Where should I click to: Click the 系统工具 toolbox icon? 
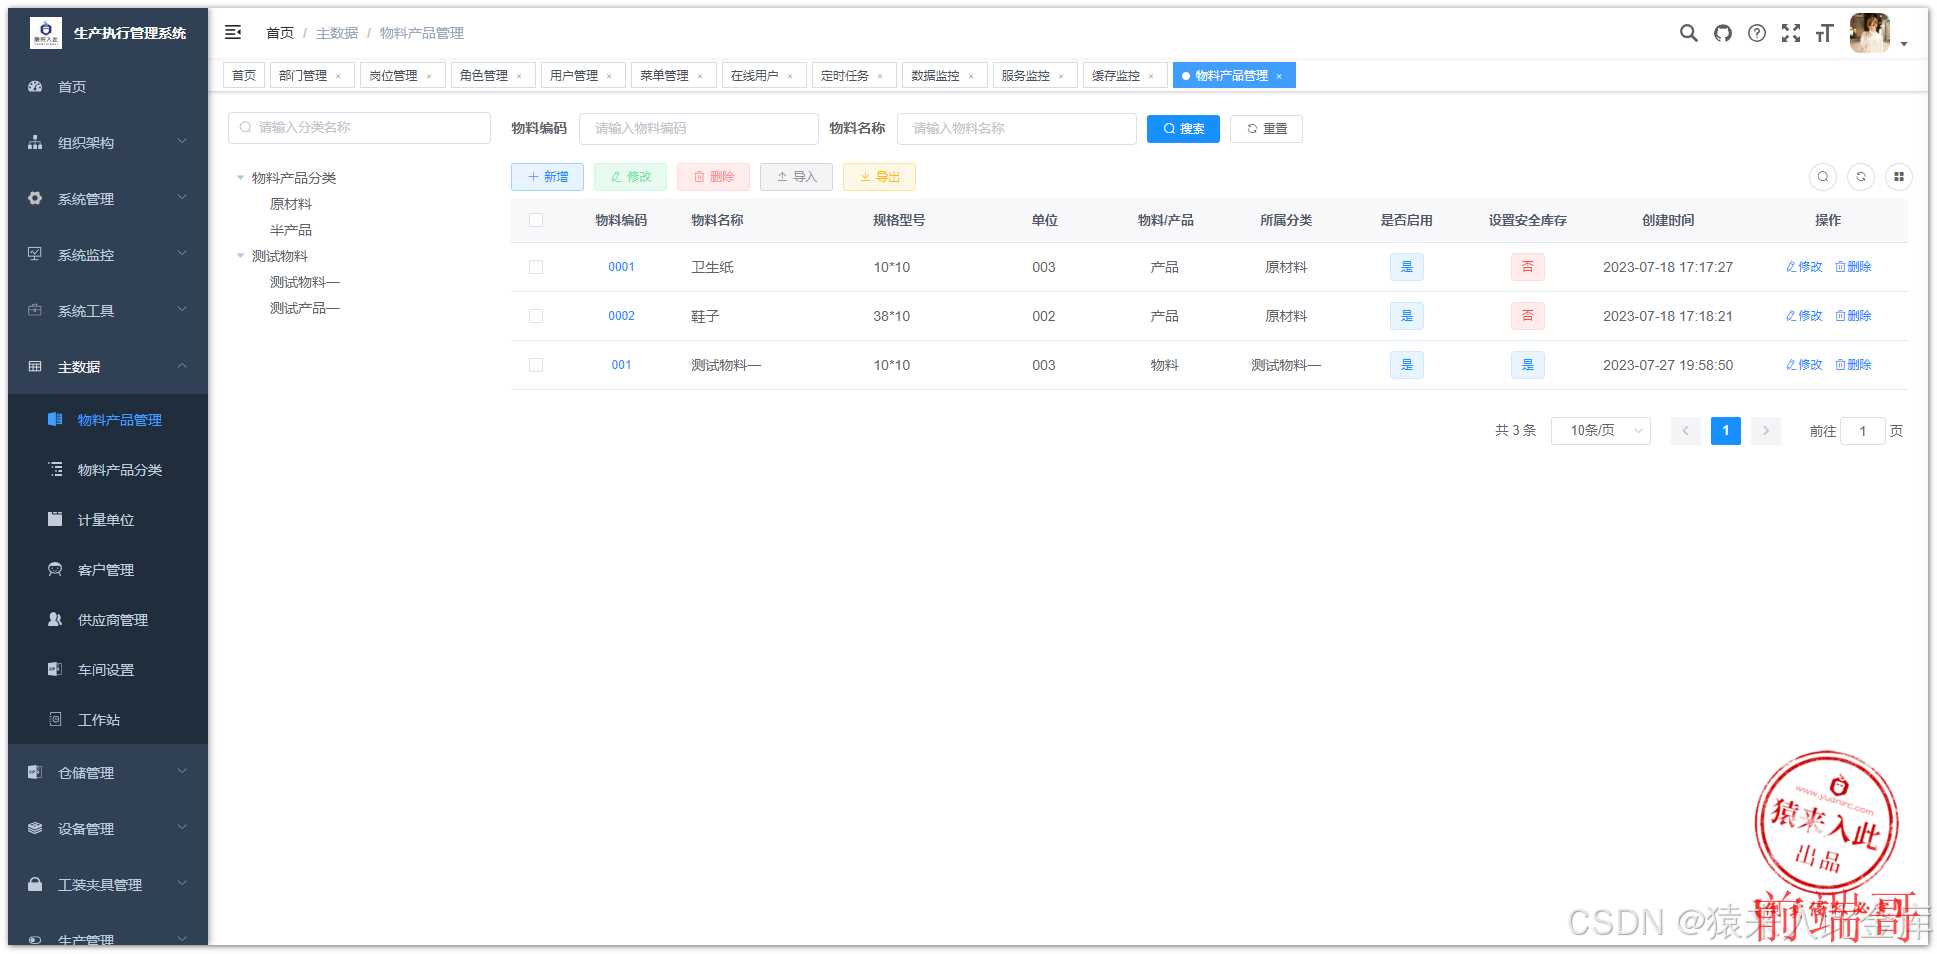click(35, 310)
